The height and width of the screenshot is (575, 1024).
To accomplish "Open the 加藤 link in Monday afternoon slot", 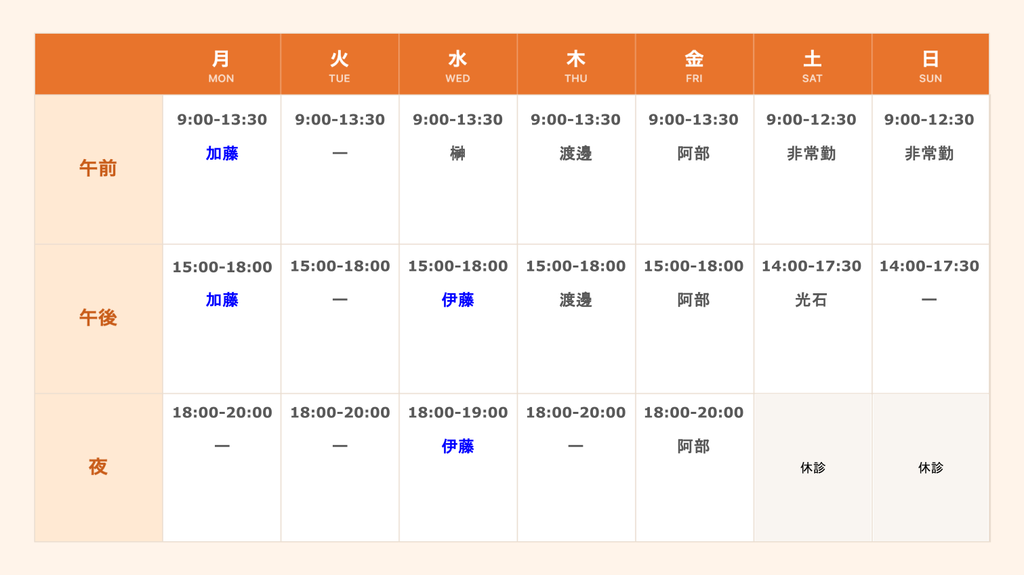I will 222,300.
